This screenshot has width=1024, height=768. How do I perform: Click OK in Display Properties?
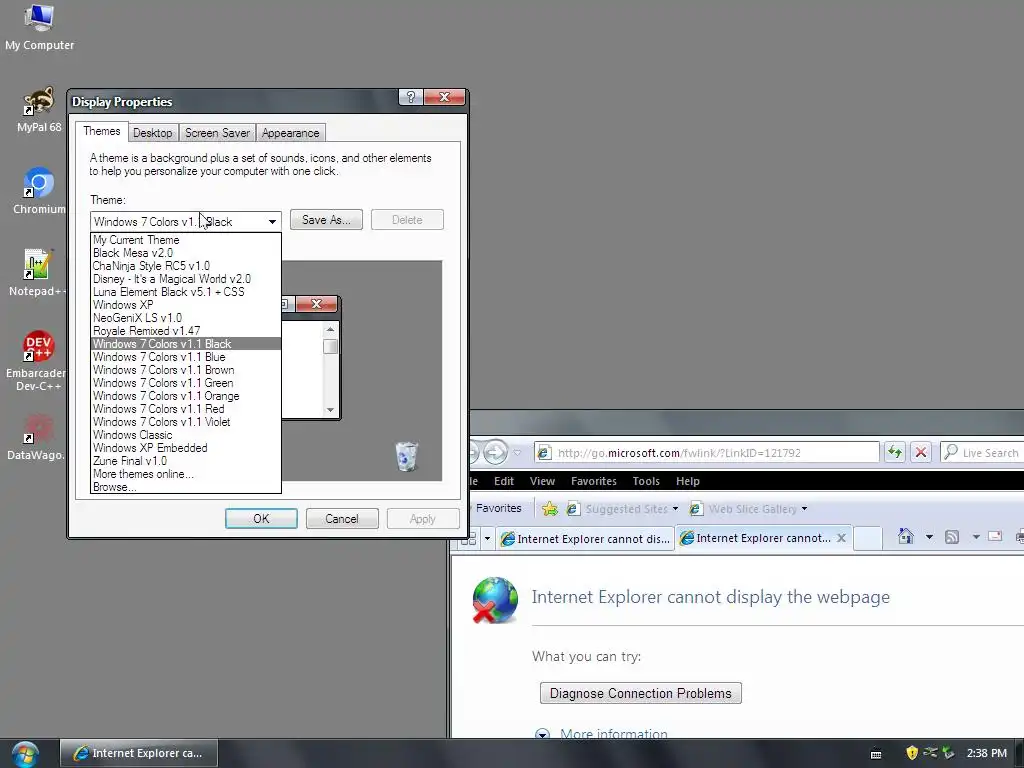[261, 519]
